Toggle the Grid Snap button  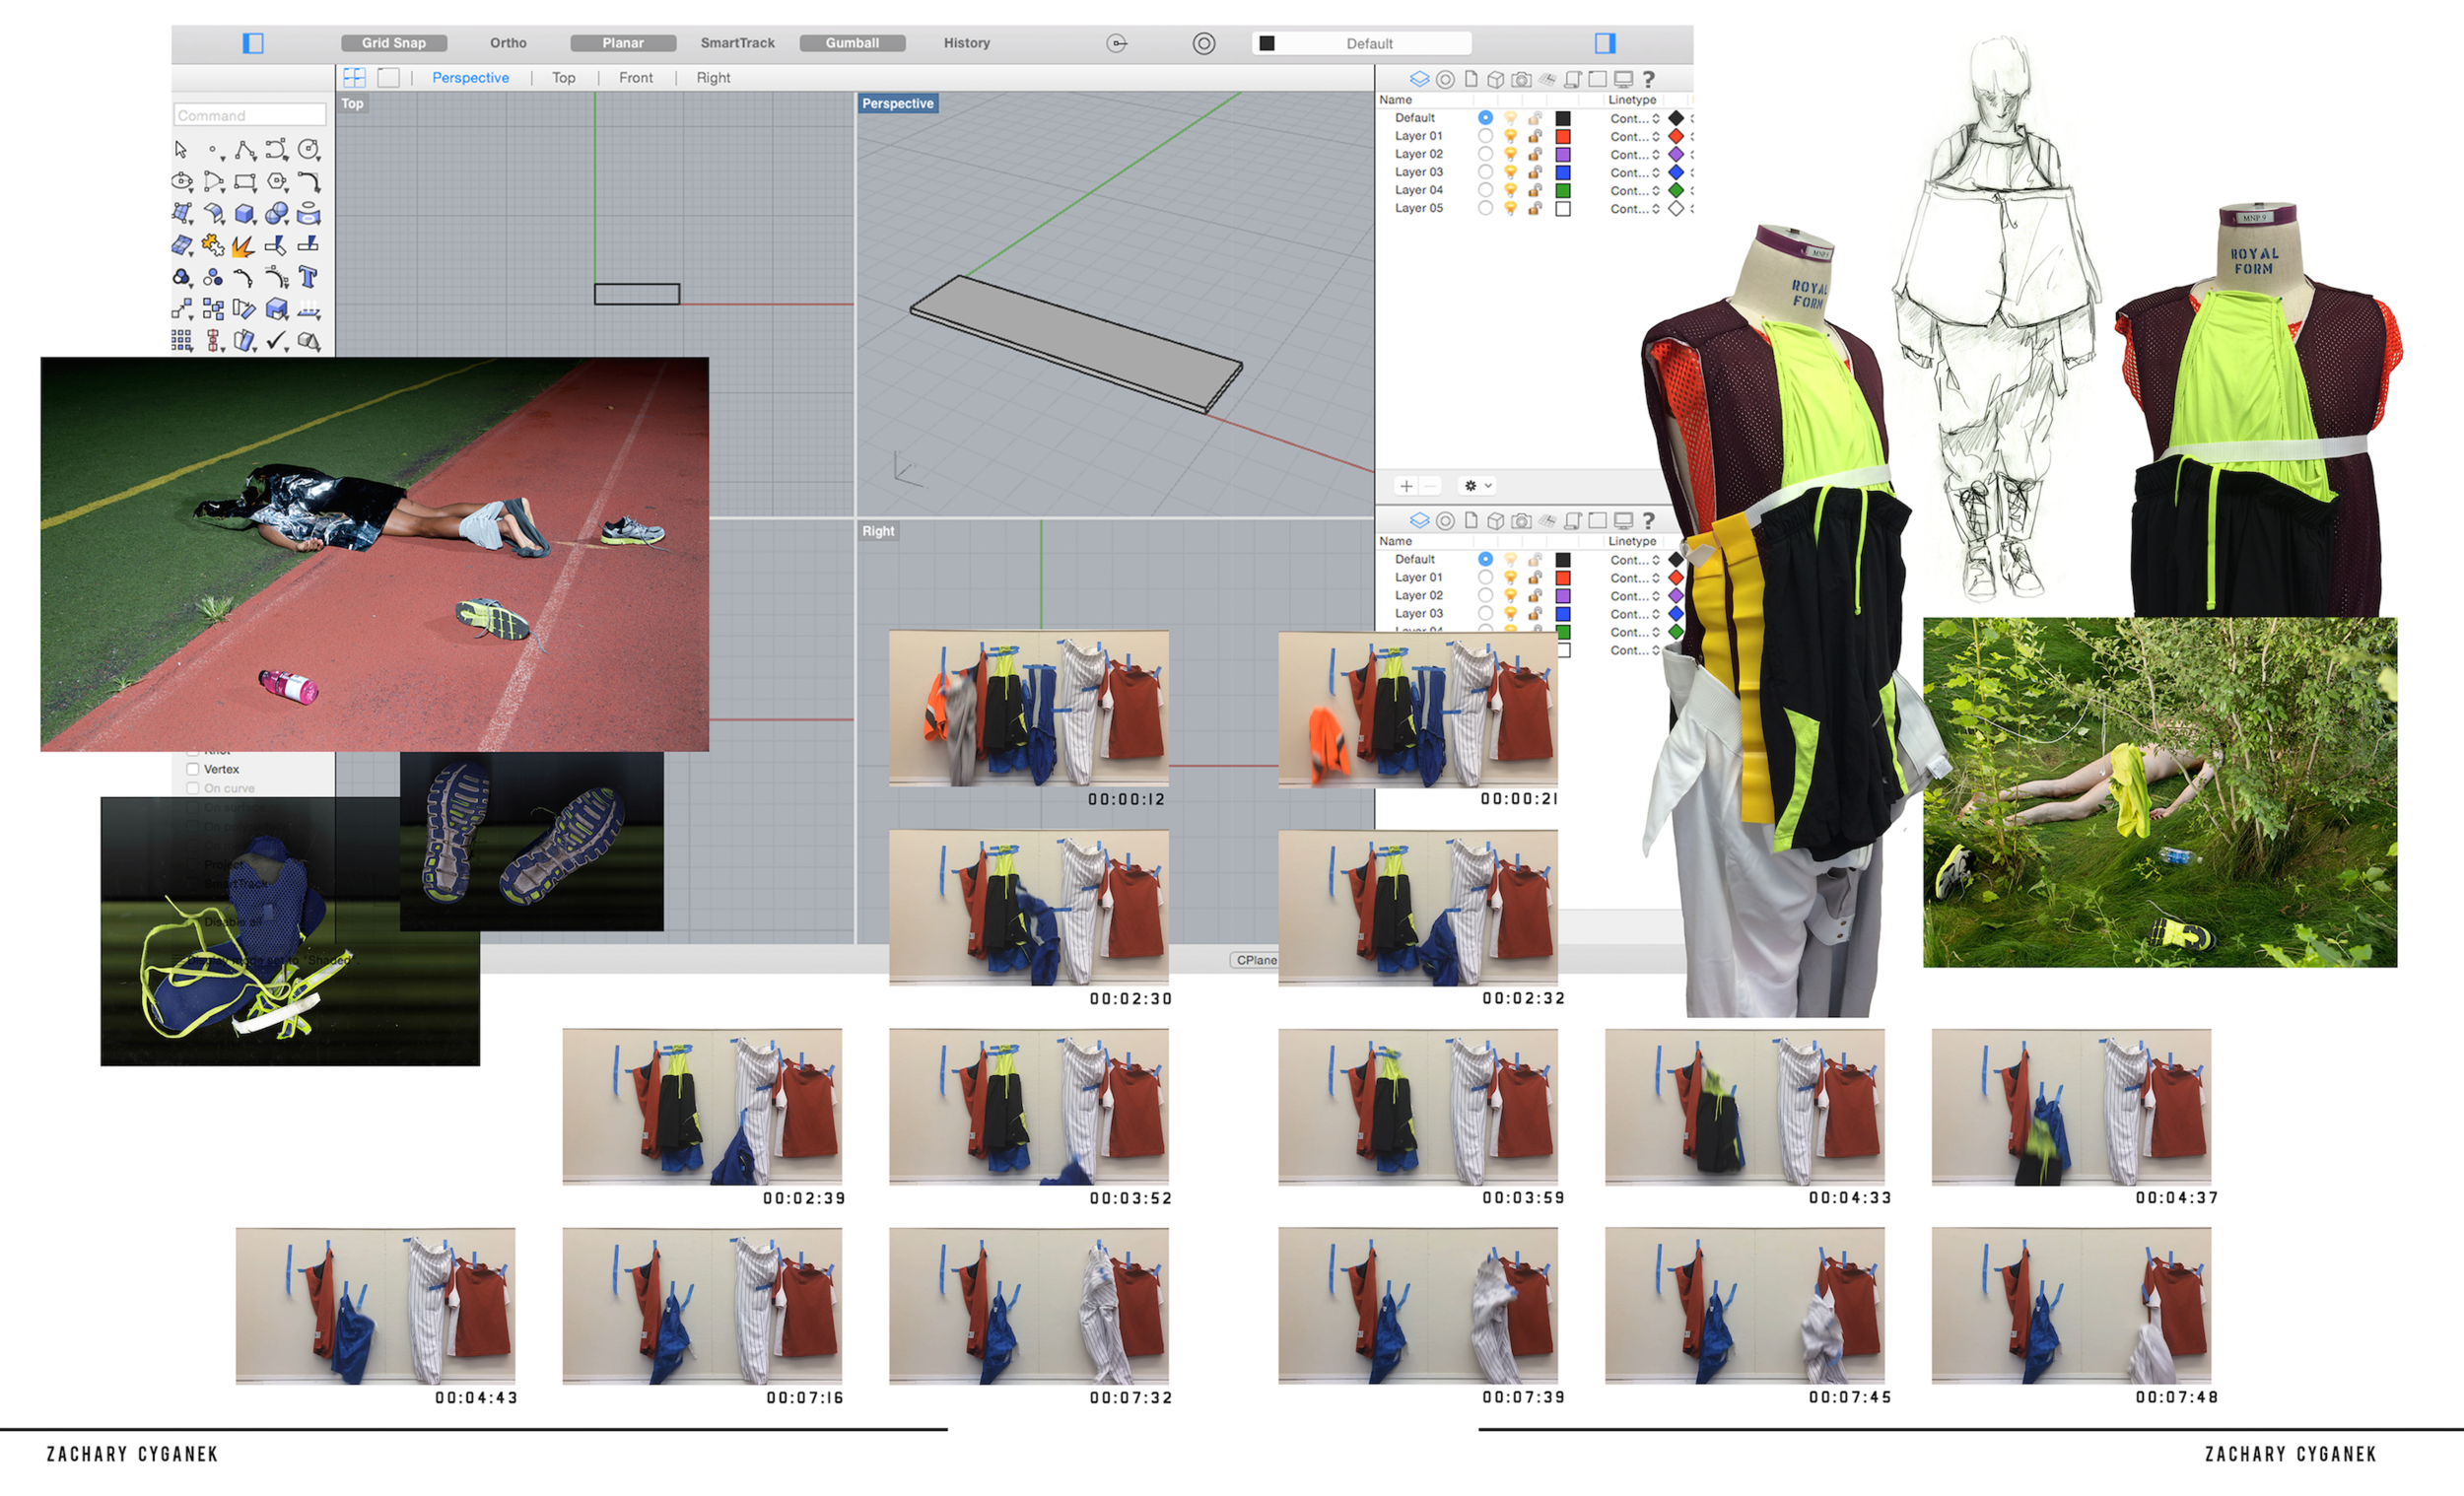point(394,43)
